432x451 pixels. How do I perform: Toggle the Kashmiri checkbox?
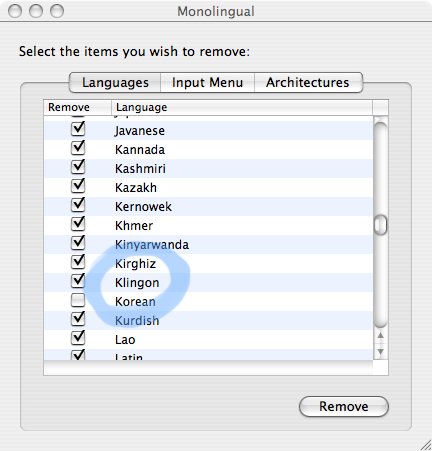(78, 167)
